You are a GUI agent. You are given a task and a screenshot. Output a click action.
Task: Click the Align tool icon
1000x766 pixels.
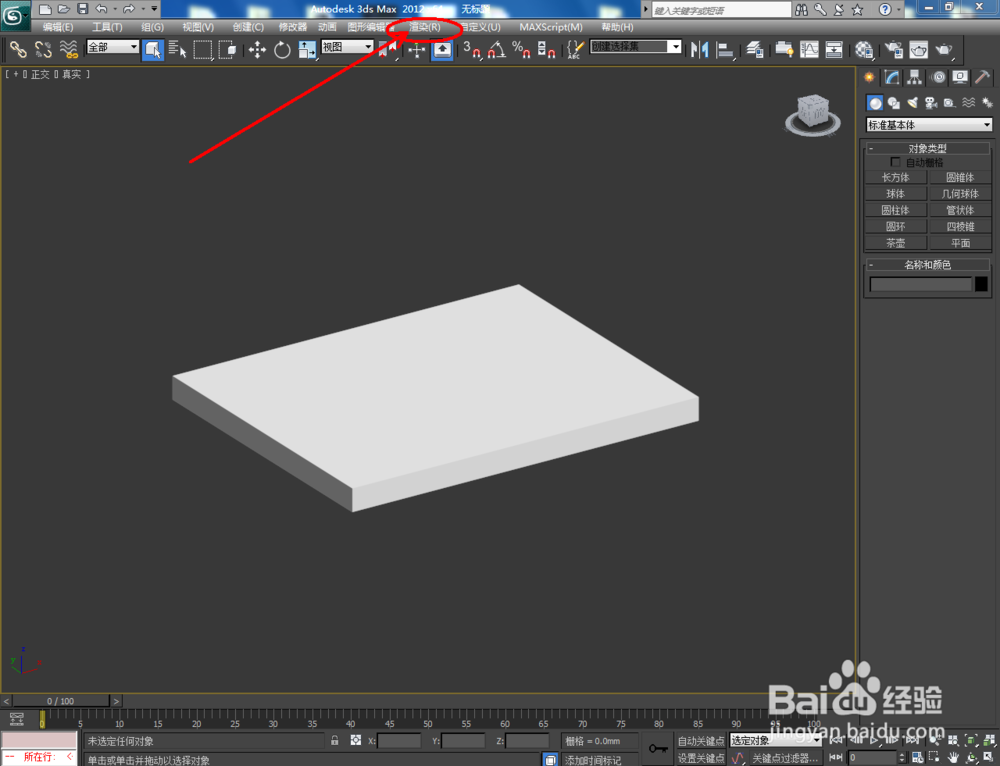pos(724,49)
